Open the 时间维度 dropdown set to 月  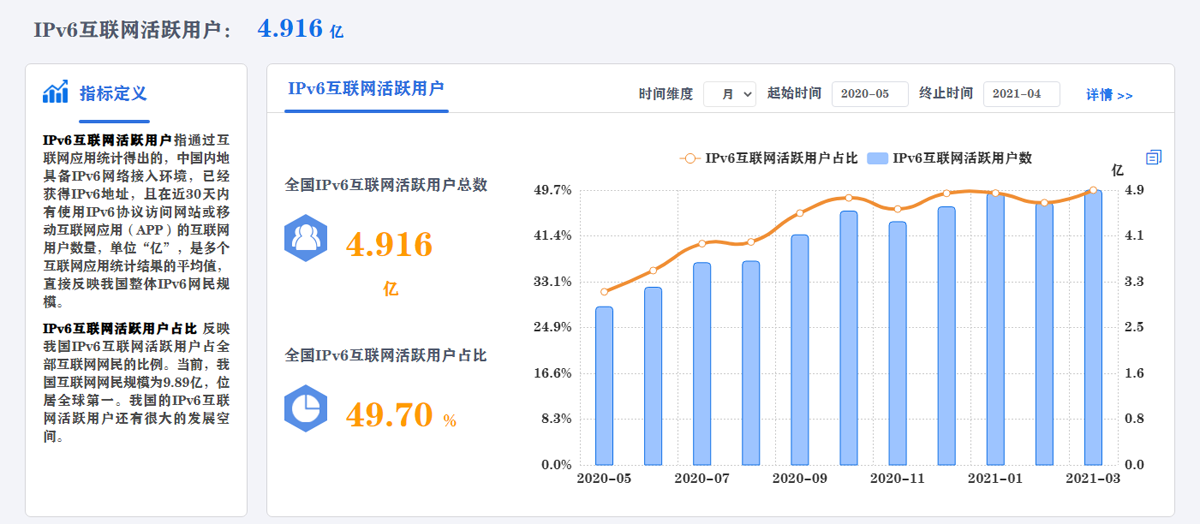[x=729, y=94]
